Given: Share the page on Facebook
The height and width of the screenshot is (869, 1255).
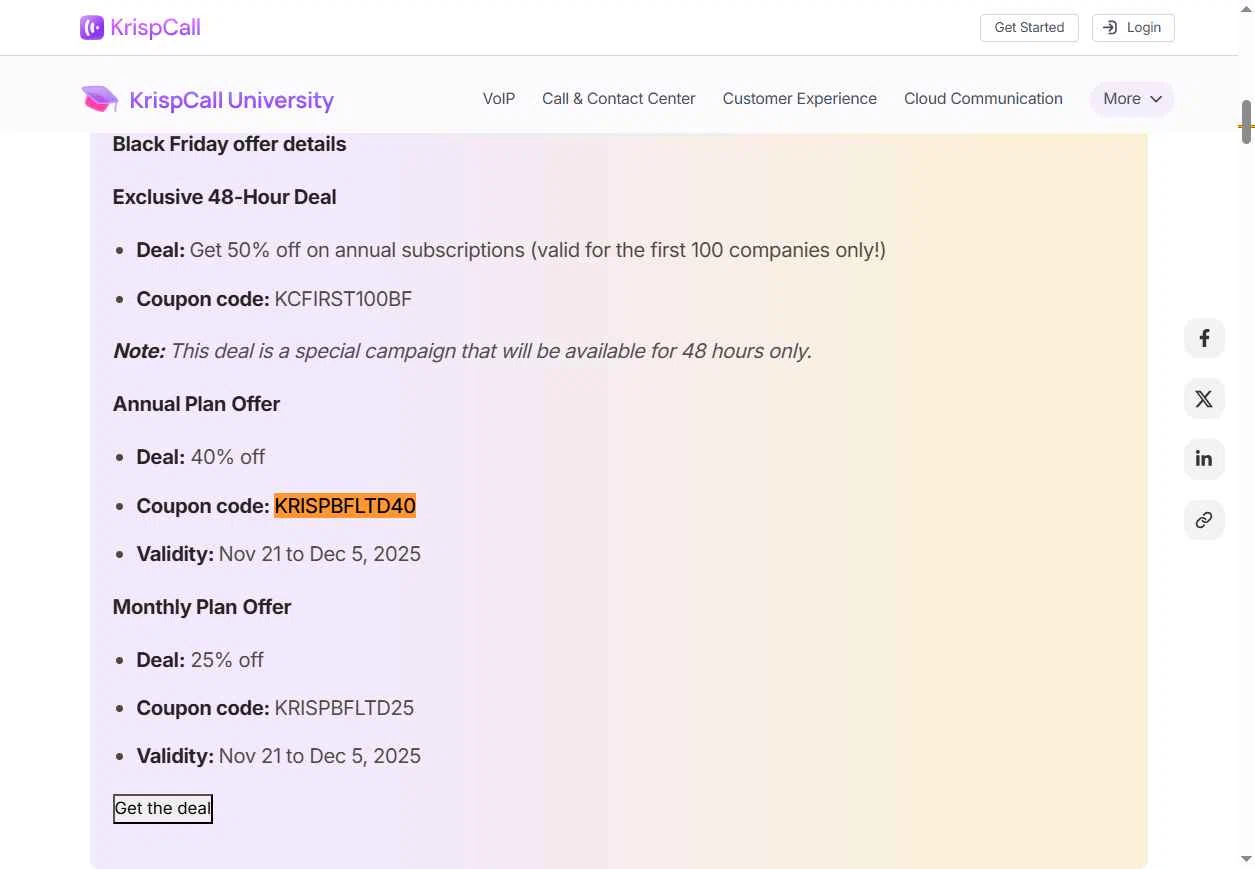Looking at the screenshot, I should pos(1204,338).
